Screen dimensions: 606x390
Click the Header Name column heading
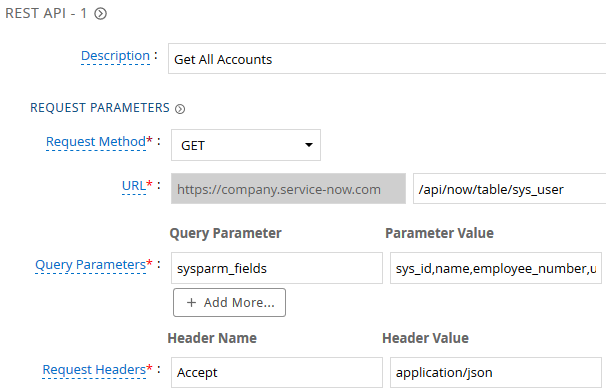pyautogui.click(x=212, y=338)
